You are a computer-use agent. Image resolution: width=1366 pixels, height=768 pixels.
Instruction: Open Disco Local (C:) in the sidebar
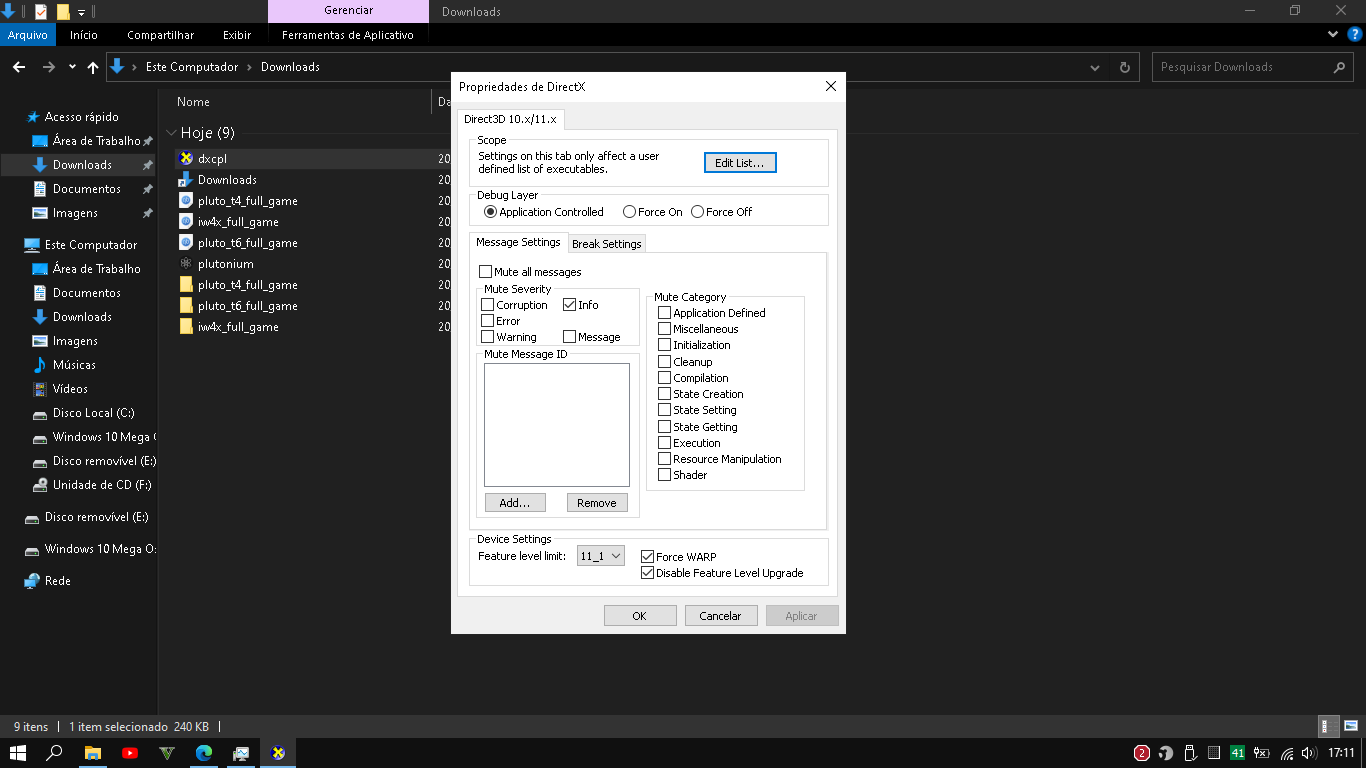[93, 413]
